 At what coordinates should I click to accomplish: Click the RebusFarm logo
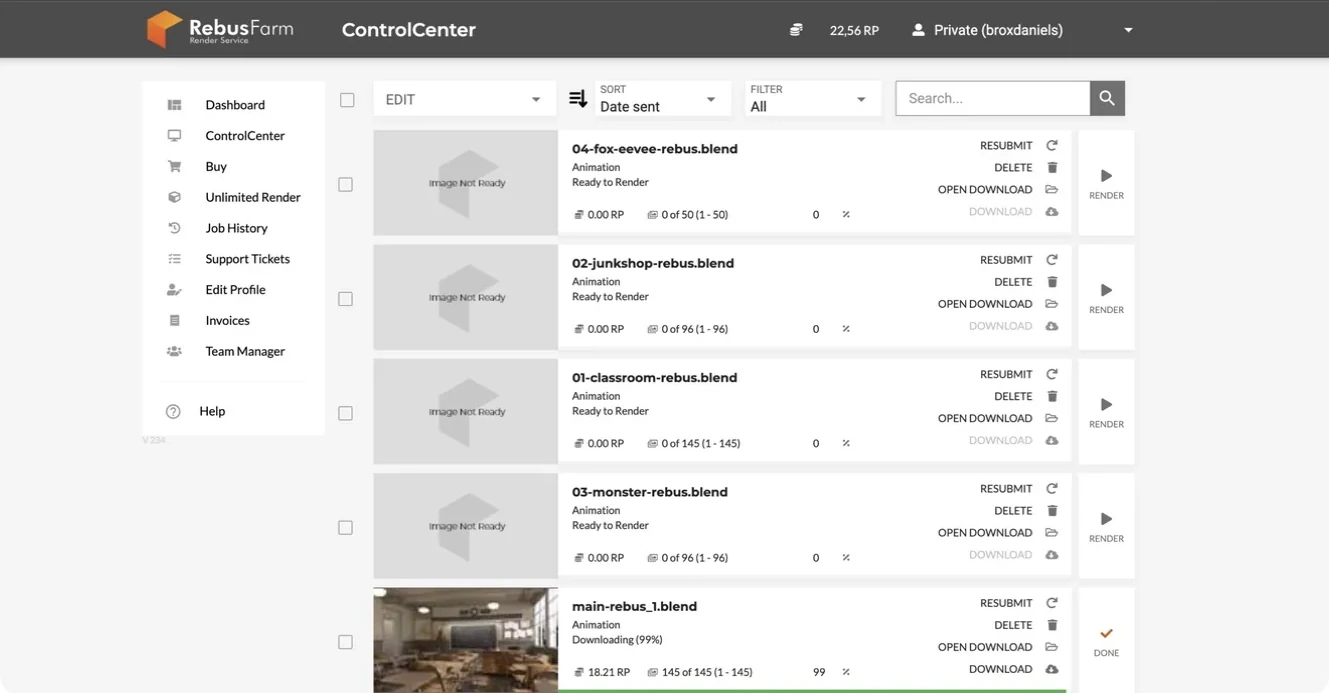coord(220,29)
